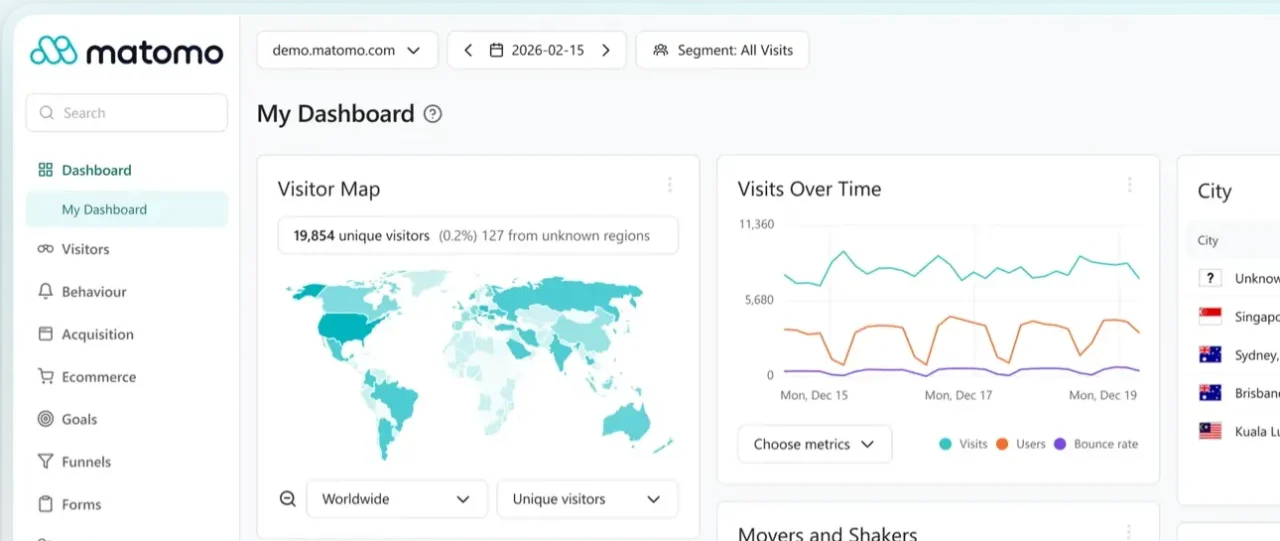
Task: Click into the Search input field
Action: coord(127,113)
